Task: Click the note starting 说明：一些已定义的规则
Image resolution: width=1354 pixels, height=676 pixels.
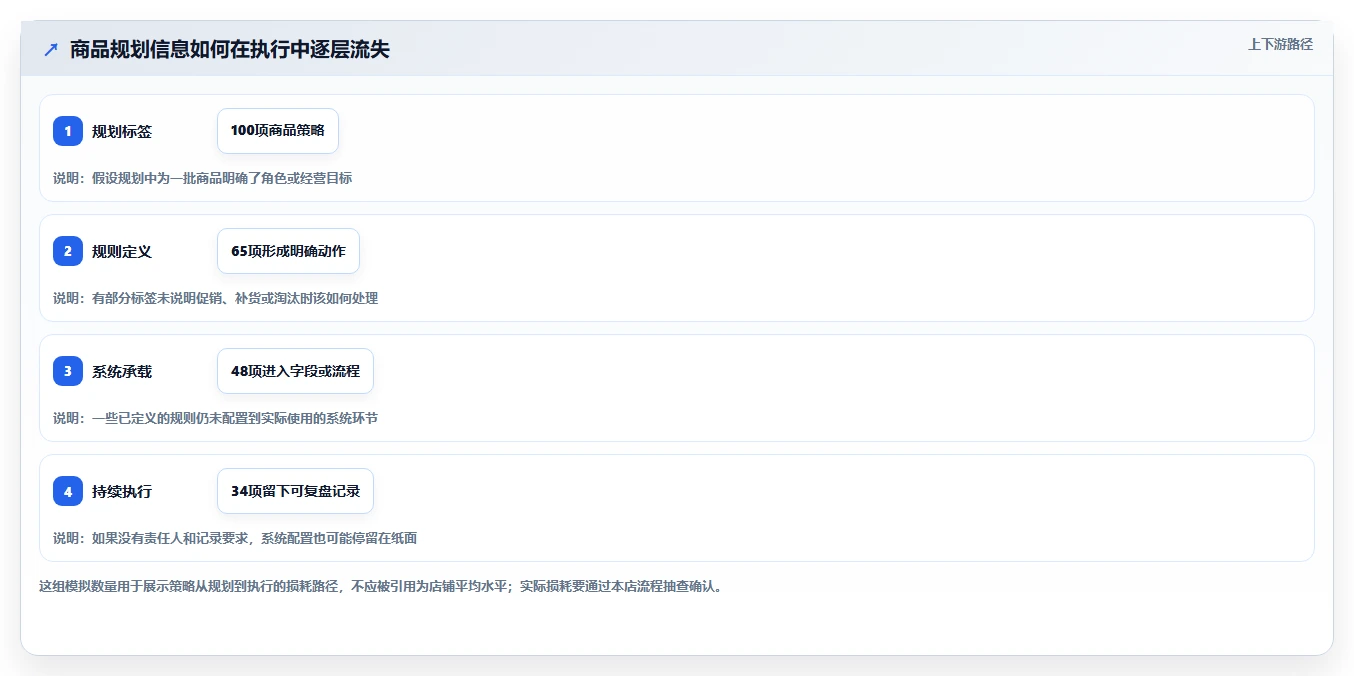Action: click(215, 418)
